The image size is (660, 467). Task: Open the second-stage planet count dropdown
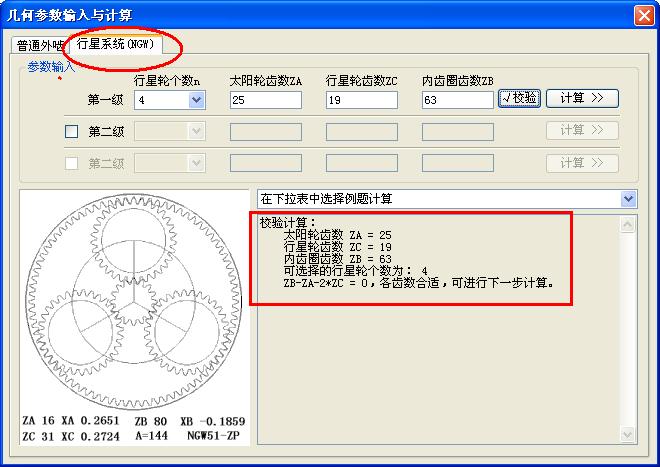coord(196,131)
